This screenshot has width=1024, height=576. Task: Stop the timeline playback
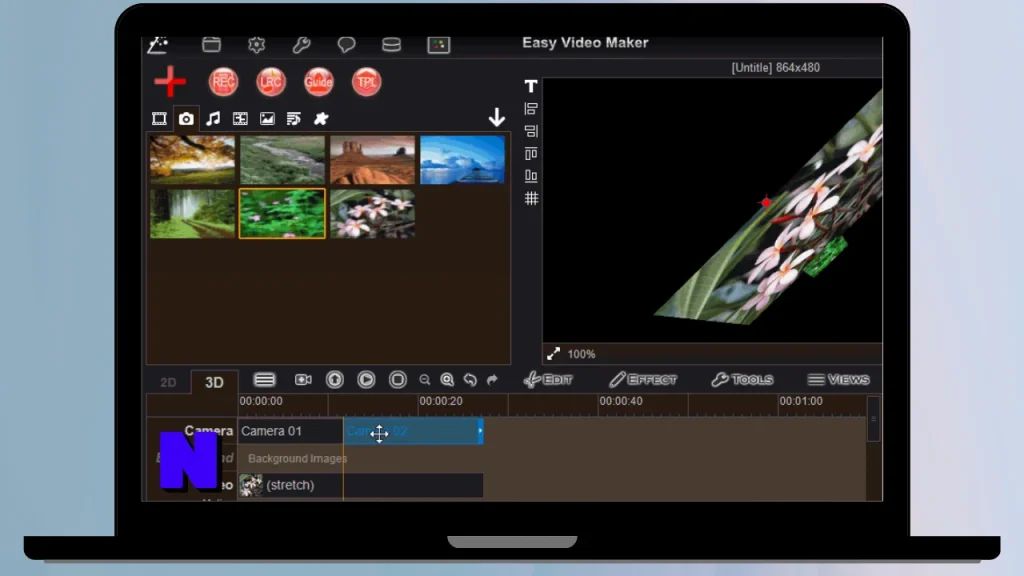pos(398,379)
